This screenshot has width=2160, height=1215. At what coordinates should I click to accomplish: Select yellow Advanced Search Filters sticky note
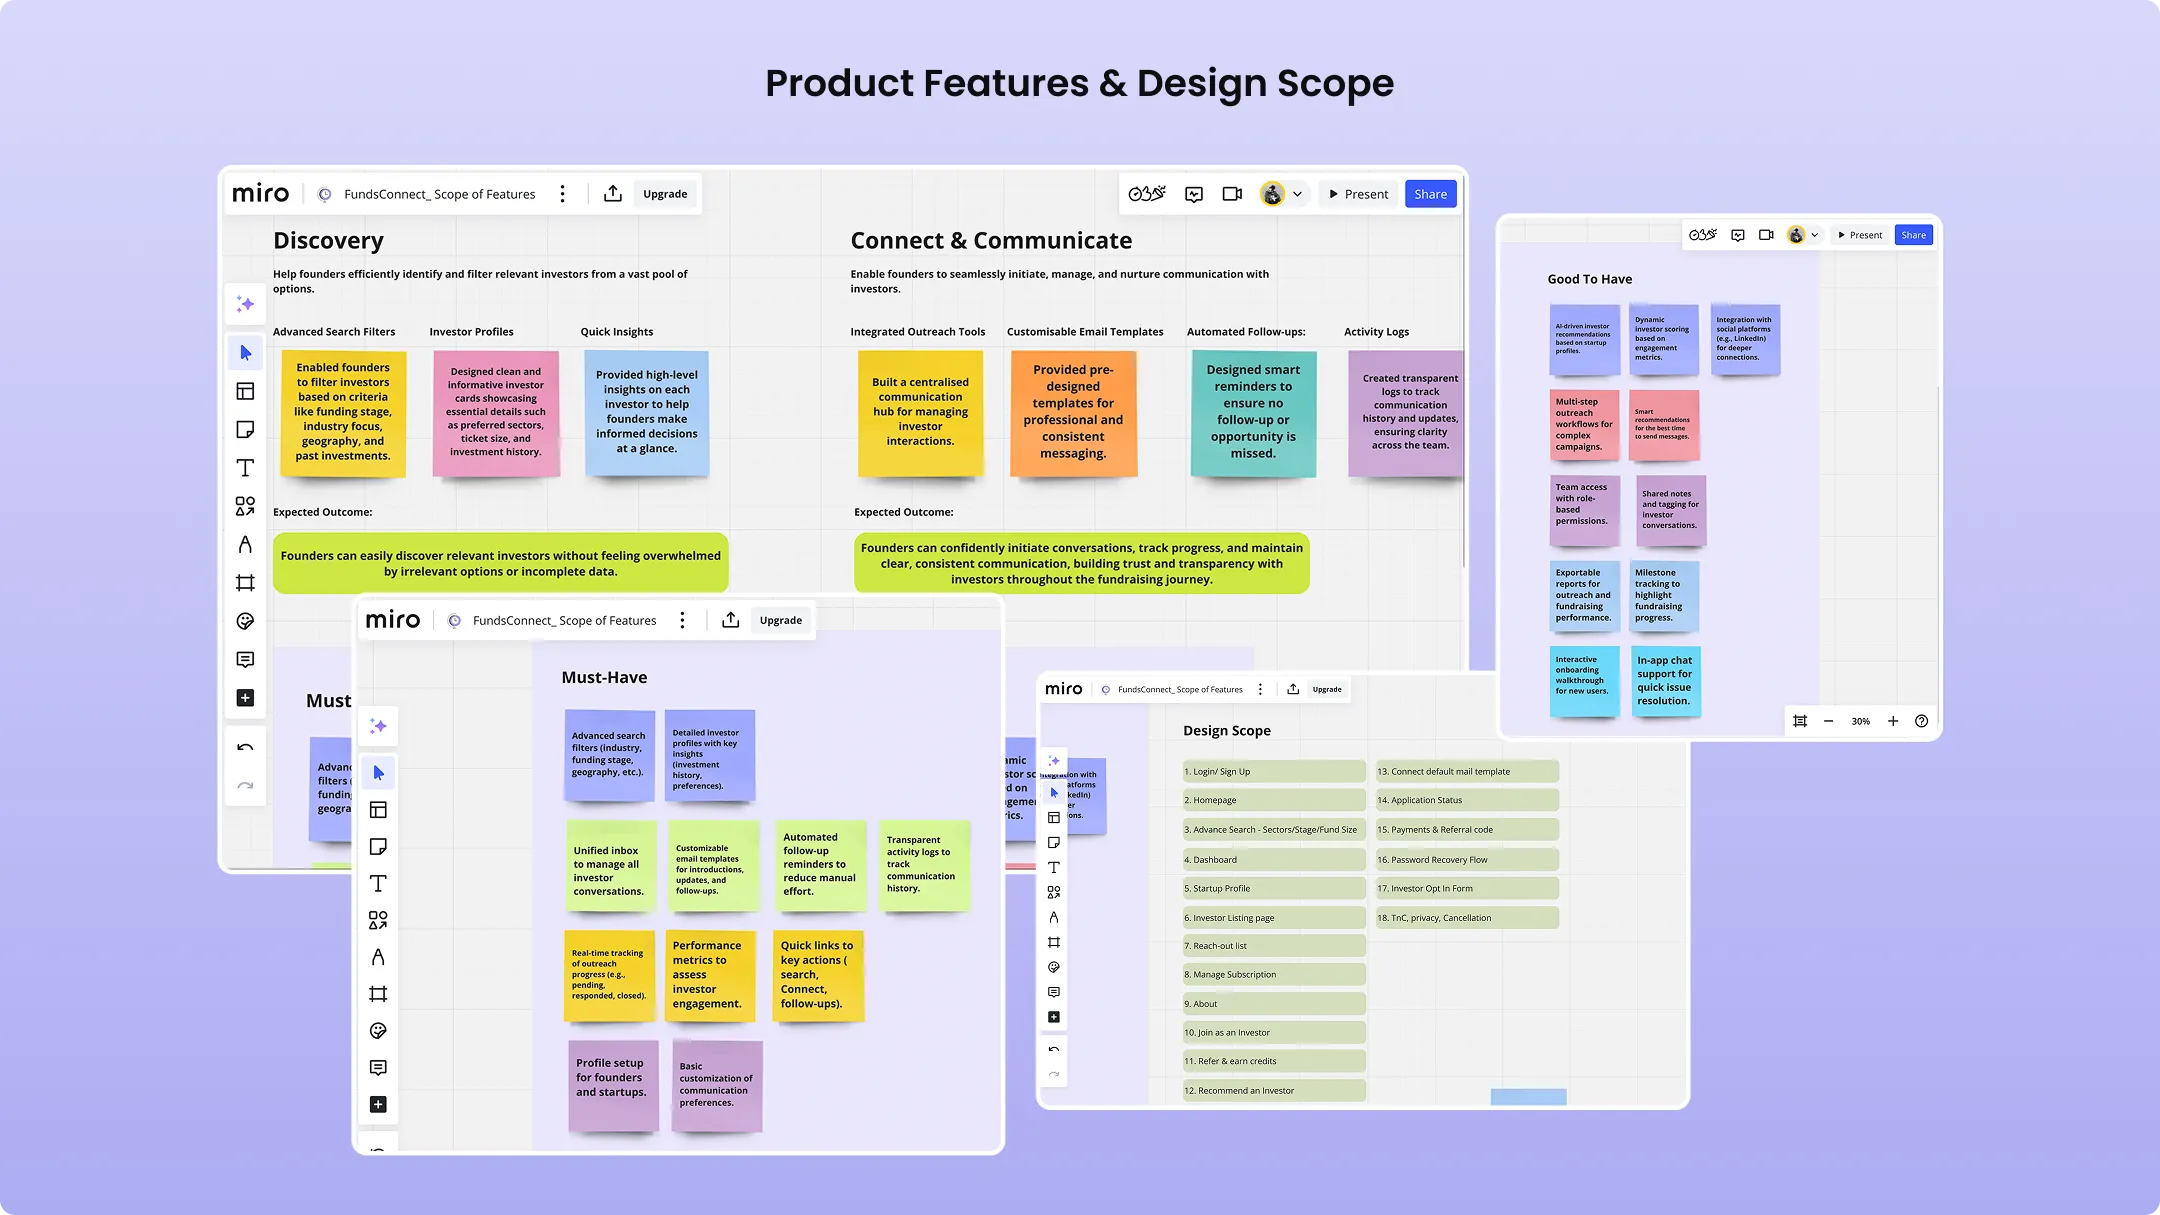(343, 413)
